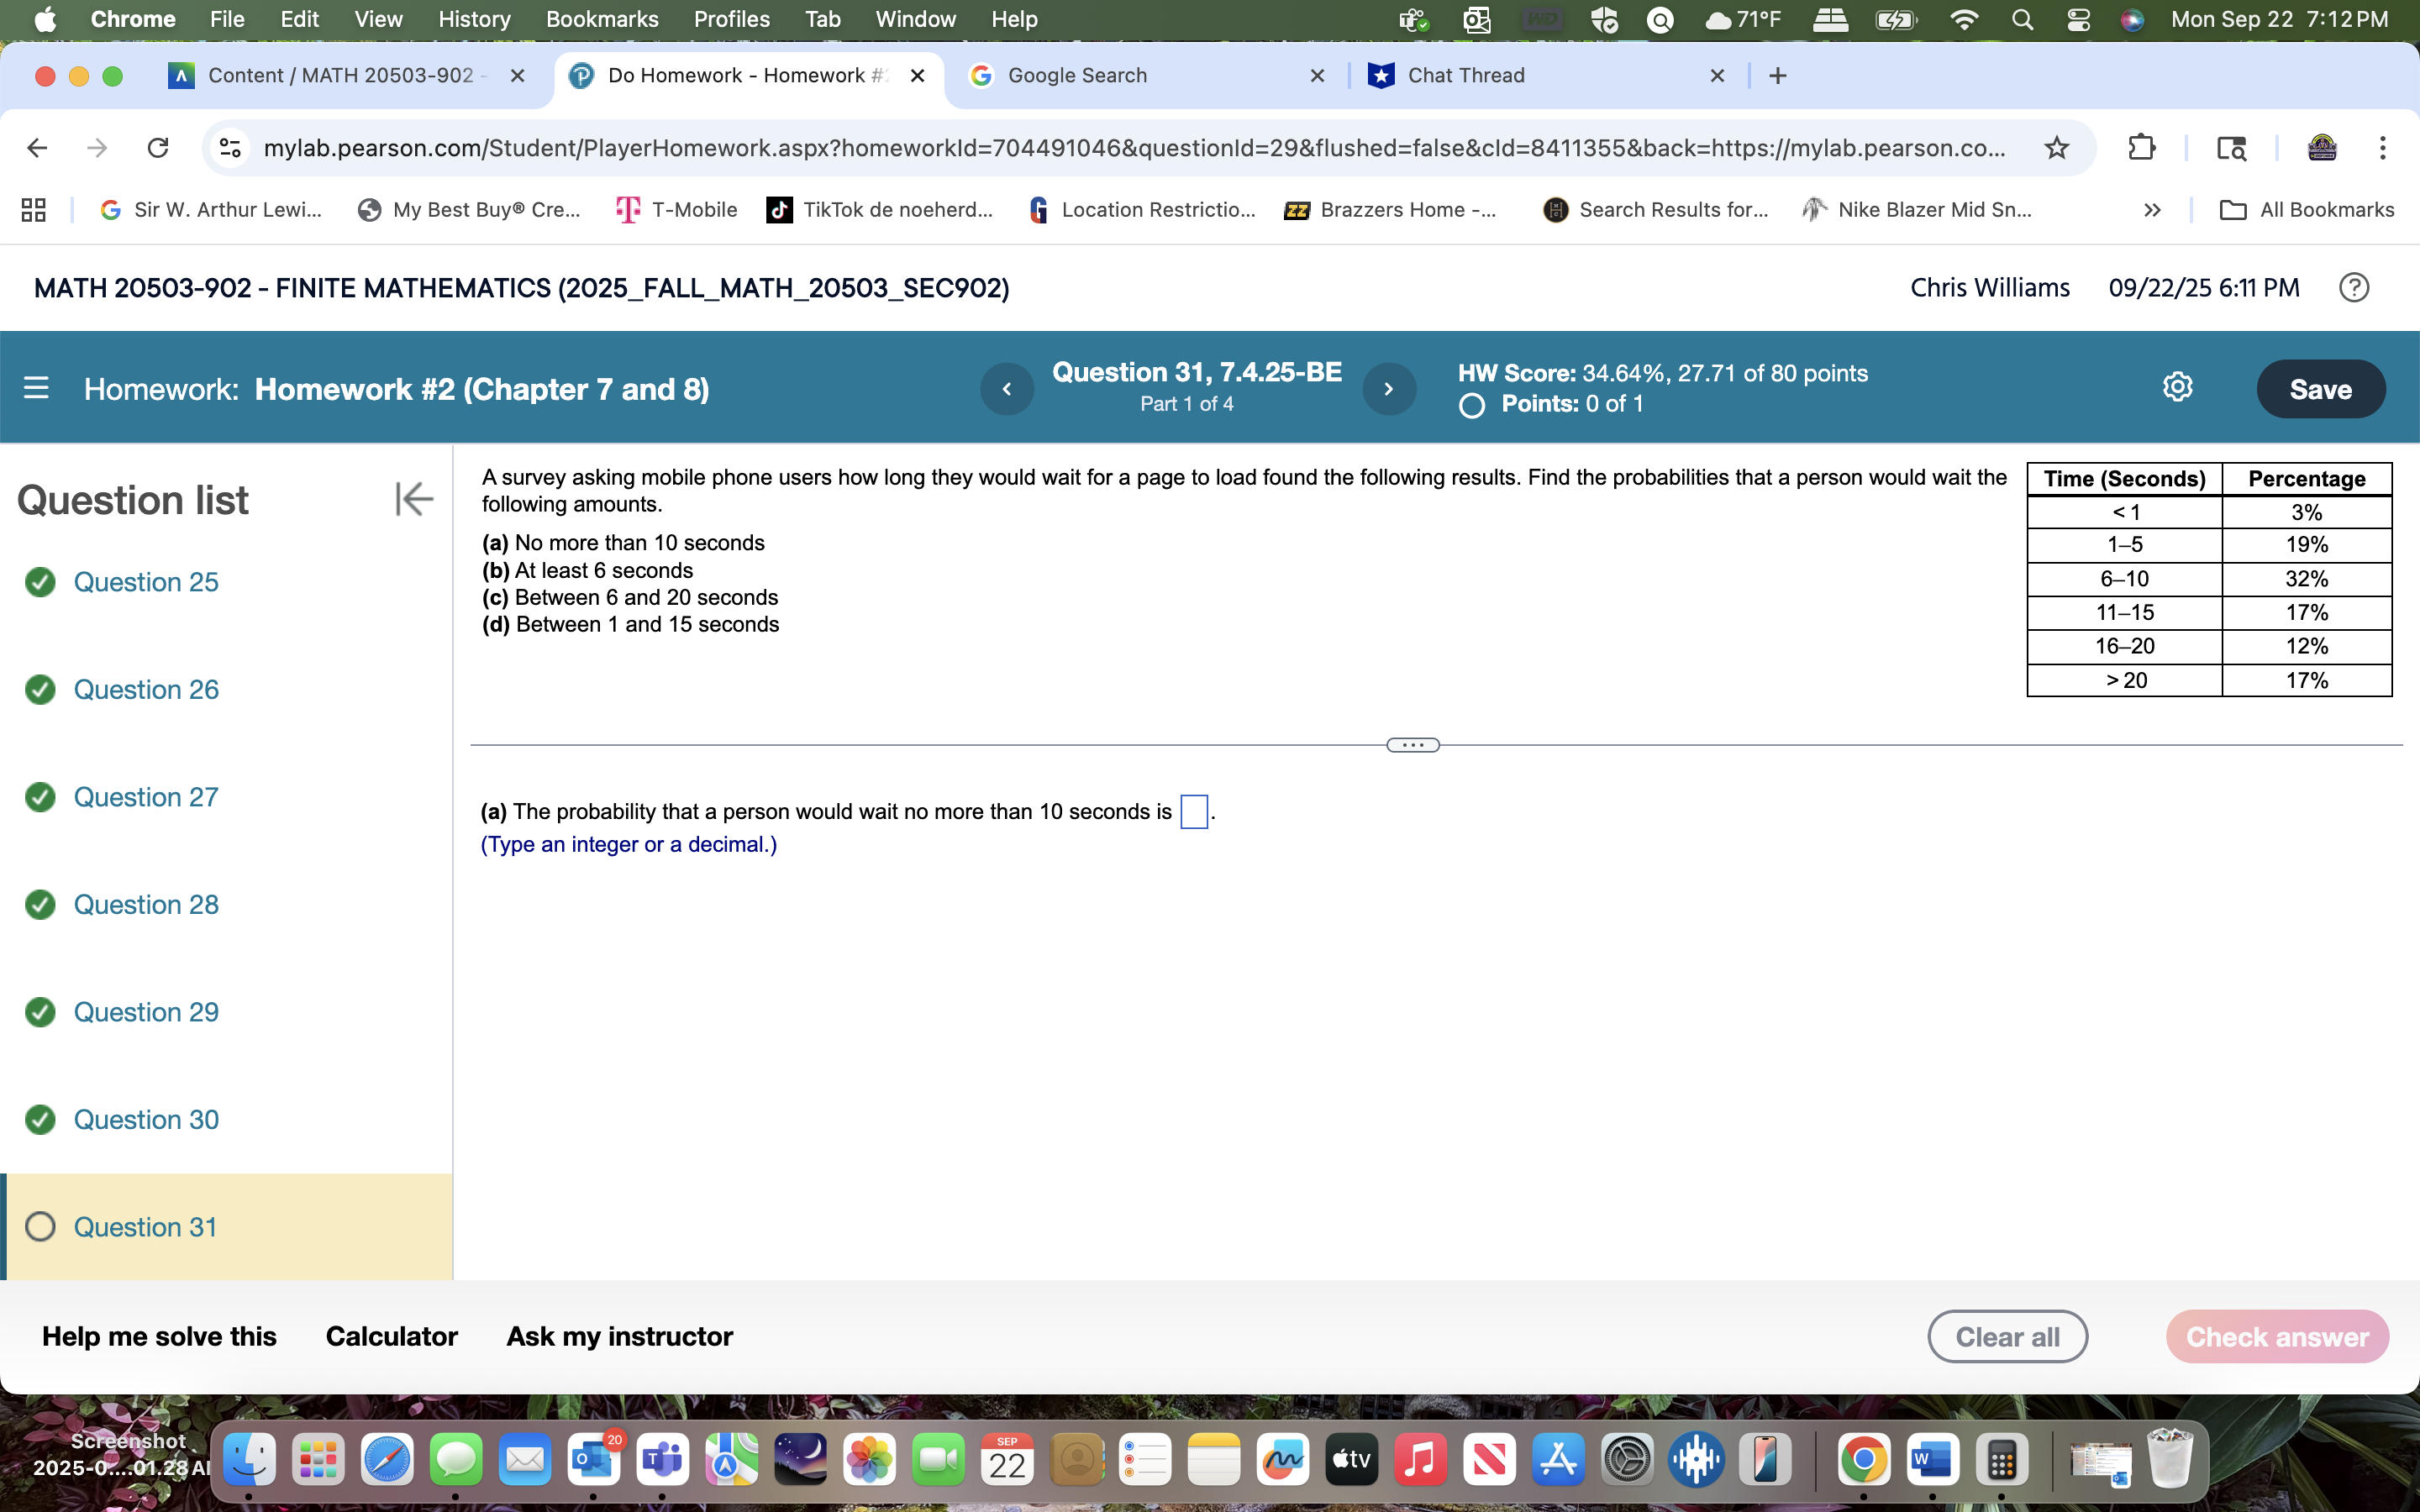Go back to the previous question part
This screenshot has width=2420, height=1512.
click(1007, 388)
